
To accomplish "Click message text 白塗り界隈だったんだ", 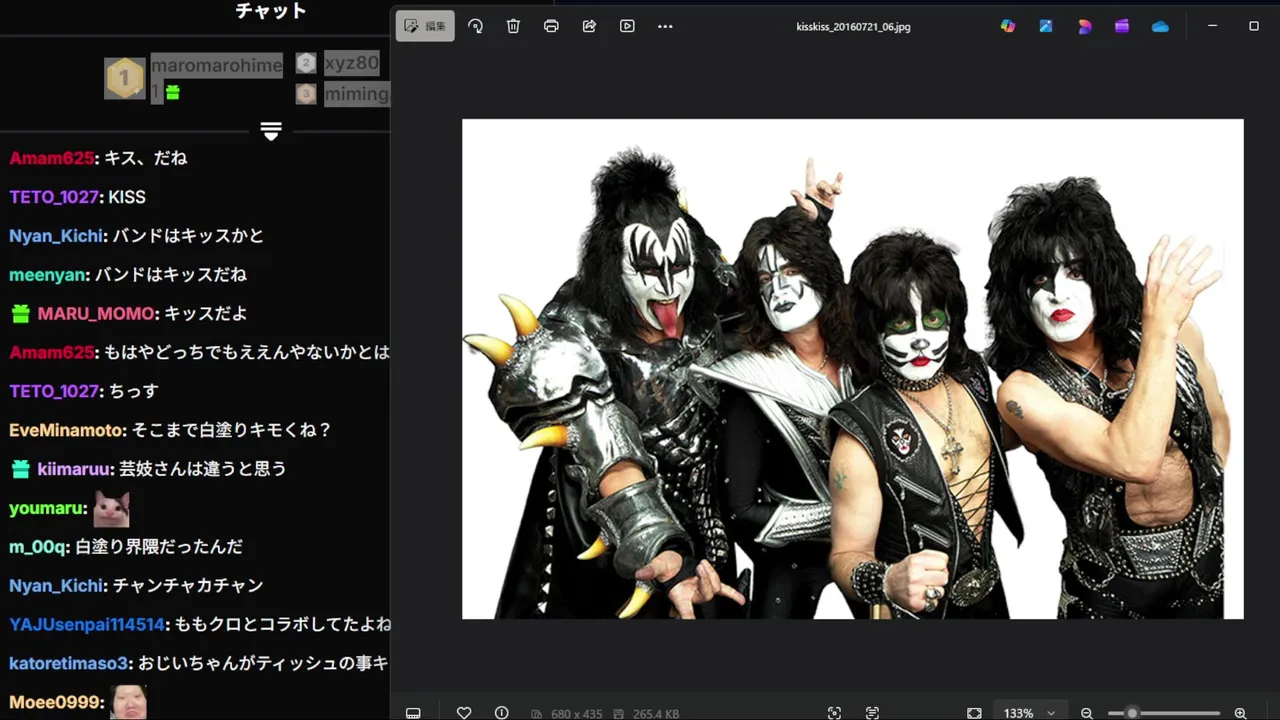I will [159, 547].
